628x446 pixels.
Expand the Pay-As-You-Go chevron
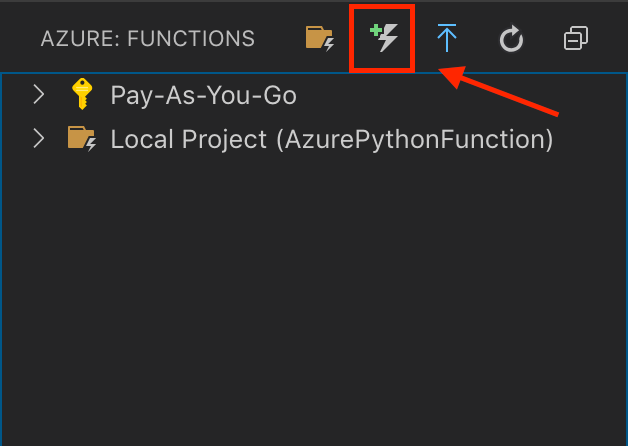[39, 96]
